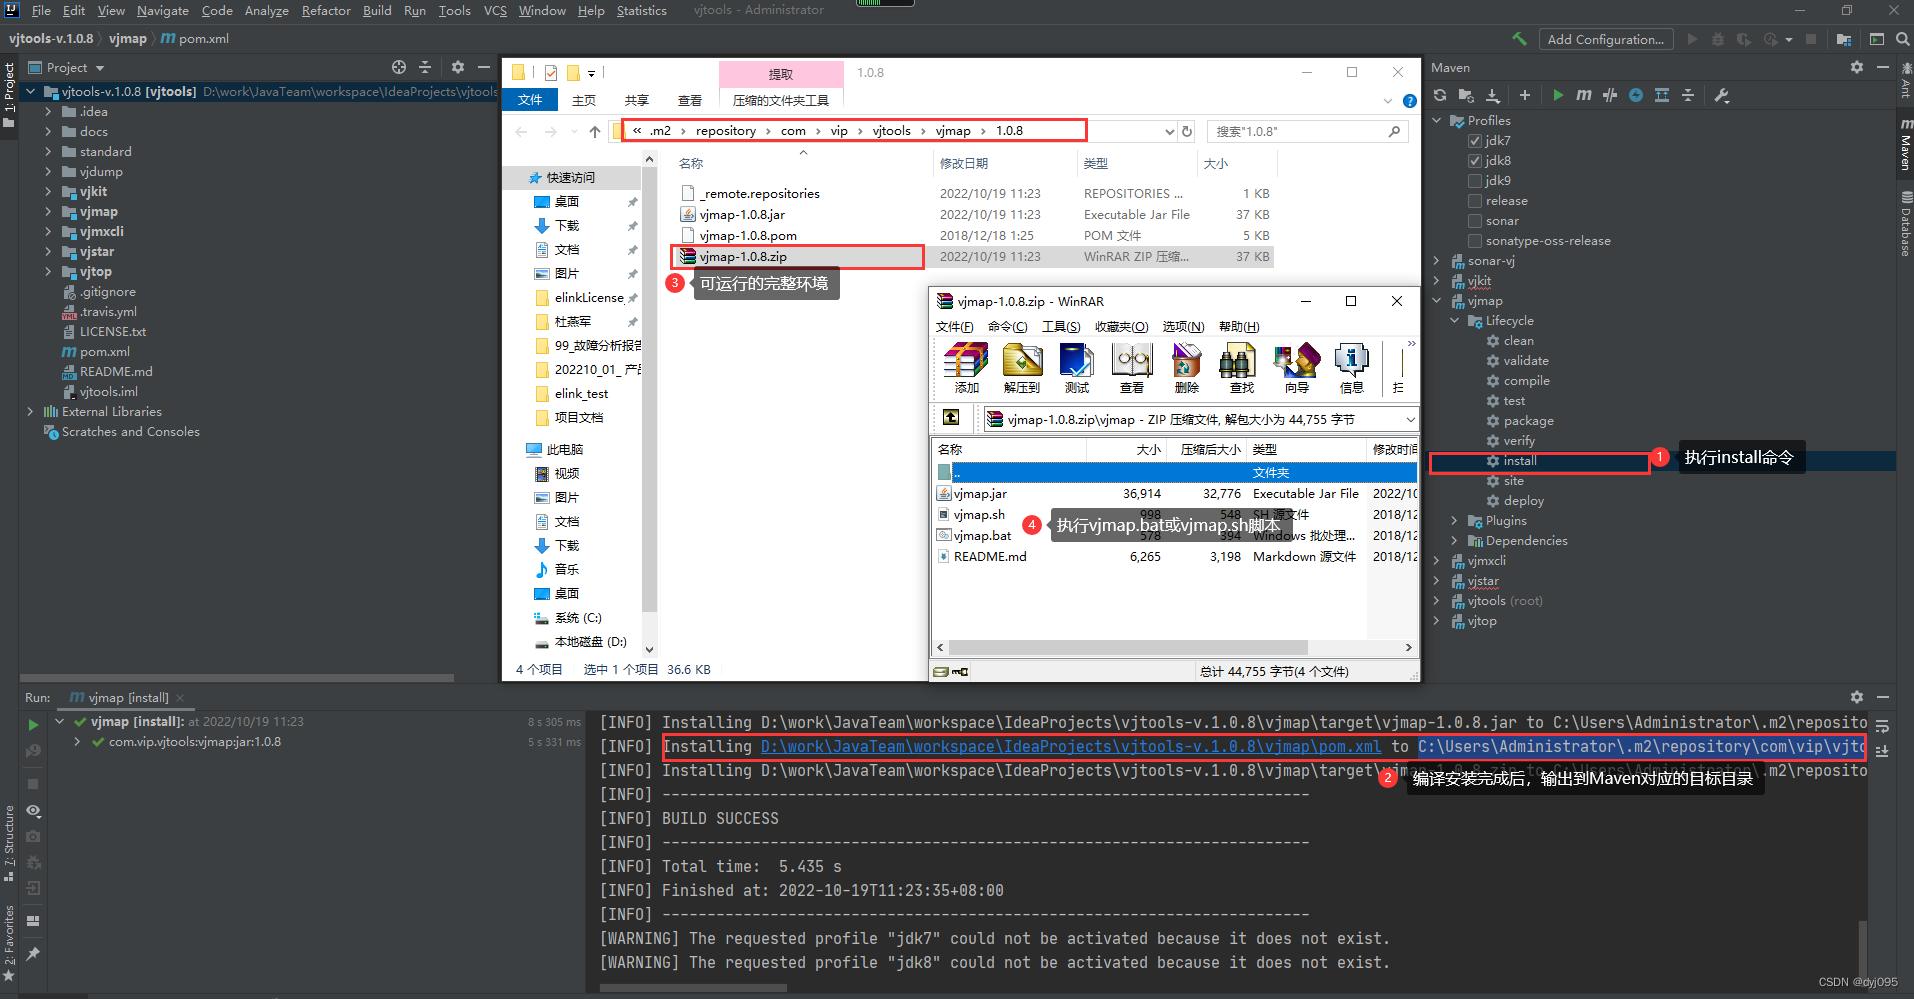Expand all in Maven tool window

click(1662, 95)
